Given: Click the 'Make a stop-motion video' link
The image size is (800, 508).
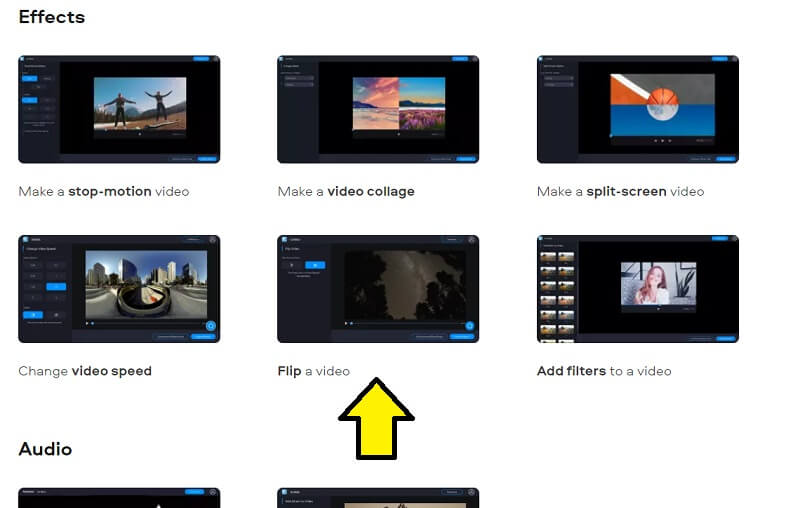Looking at the screenshot, I should (103, 191).
